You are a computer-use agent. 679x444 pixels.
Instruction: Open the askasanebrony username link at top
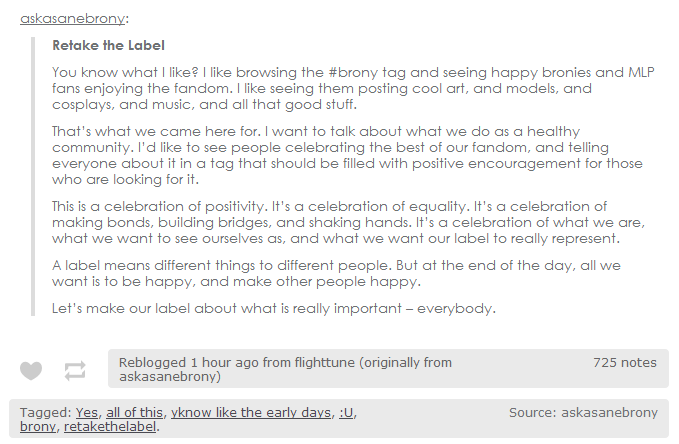pos(72,19)
